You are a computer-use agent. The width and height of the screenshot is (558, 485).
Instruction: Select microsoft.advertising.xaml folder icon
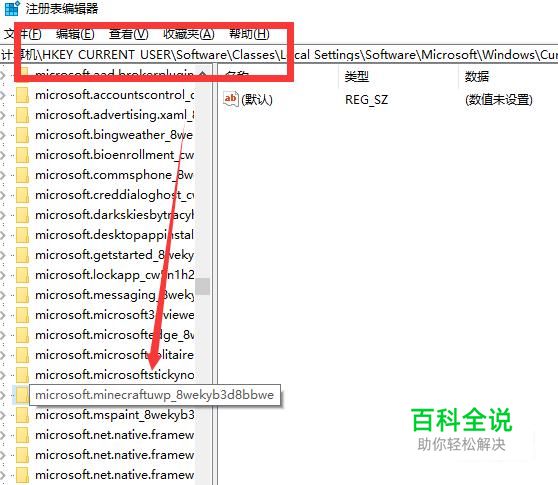click(22, 115)
